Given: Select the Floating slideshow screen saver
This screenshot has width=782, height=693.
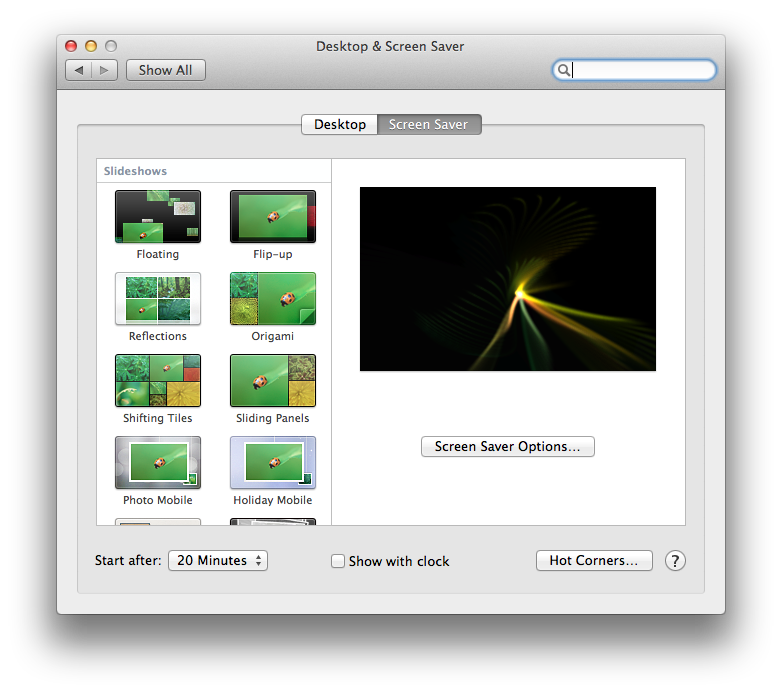Looking at the screenshot, I should click(158, 217).
